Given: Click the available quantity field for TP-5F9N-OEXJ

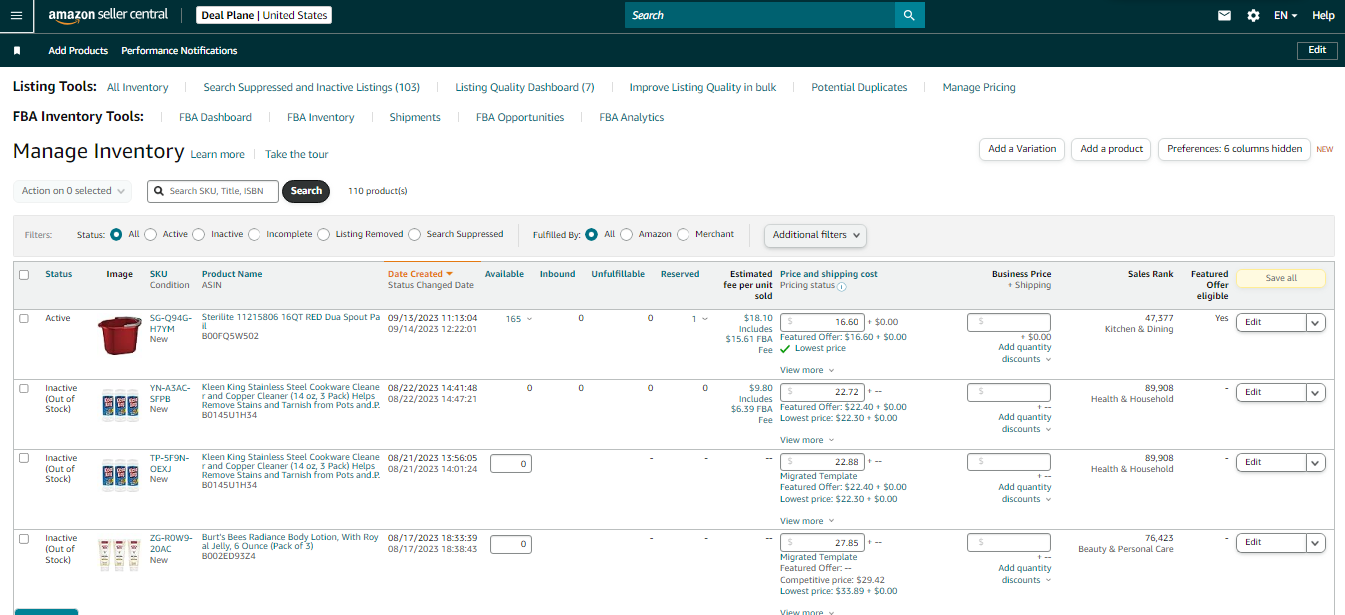Looking at the screenshot, I should pyautogui.click(x=510, y=463).
